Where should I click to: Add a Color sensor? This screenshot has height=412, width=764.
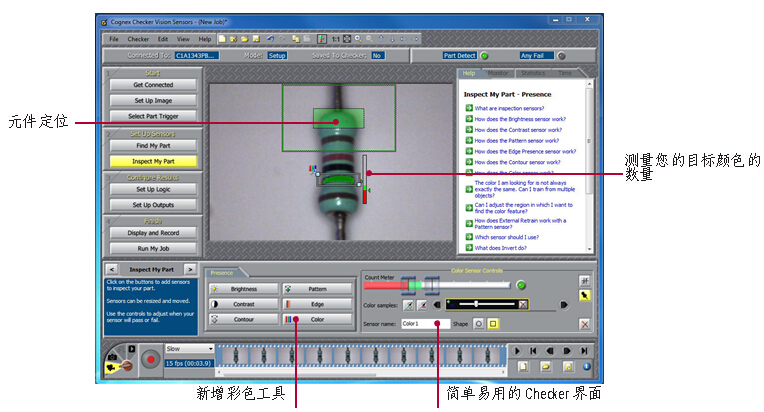[x=317, y=319]
